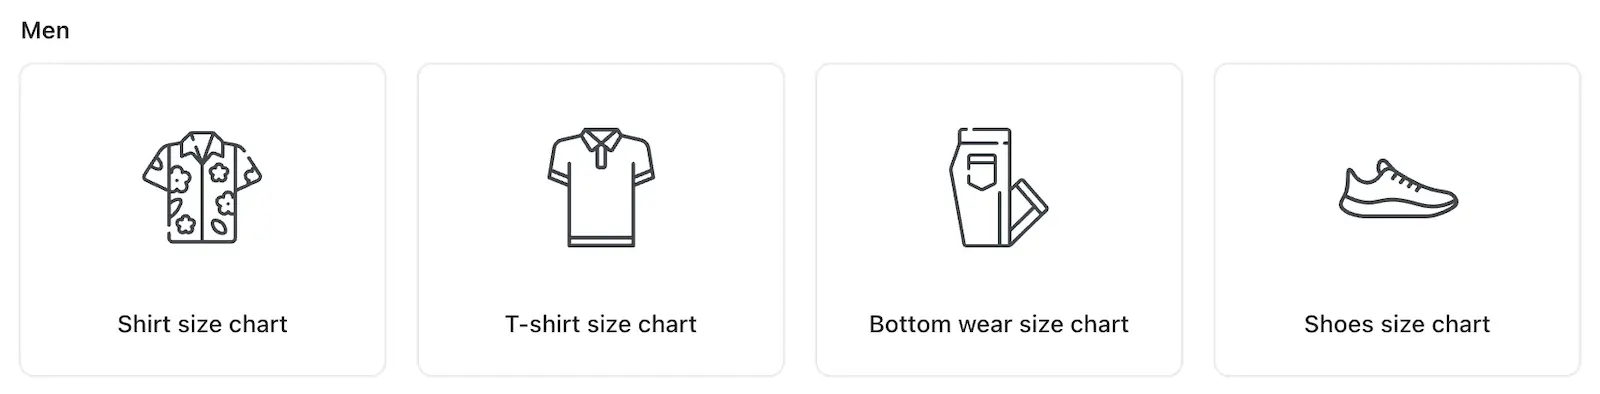Viewport: 1600px width, 394px height.
Task: Click the bottom hem of polo icon
Action: click(601, 241)
